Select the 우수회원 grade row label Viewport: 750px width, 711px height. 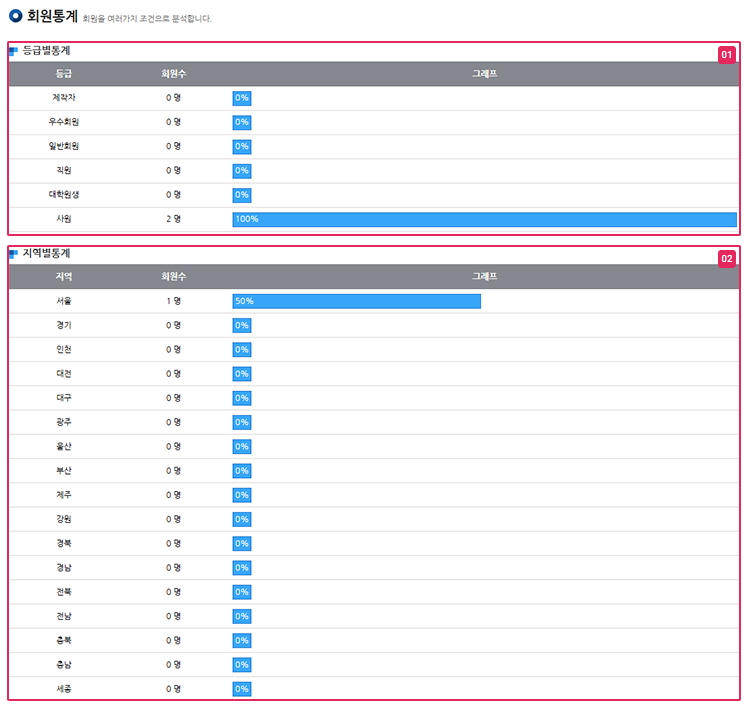click(64, 122)
